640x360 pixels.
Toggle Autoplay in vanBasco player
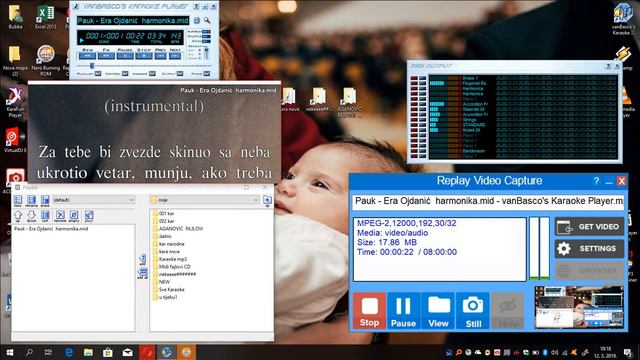(x=206, y=31)
